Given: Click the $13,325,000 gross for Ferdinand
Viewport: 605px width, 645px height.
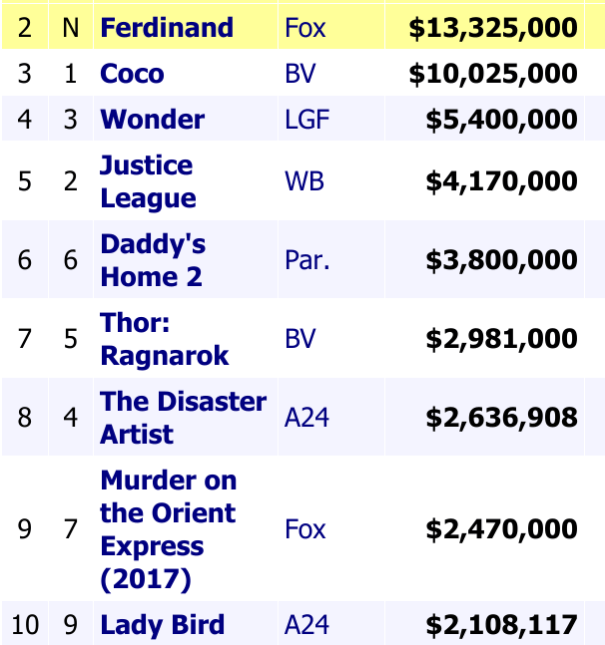Looking at the screenshot, I should (x=493, y=27).
